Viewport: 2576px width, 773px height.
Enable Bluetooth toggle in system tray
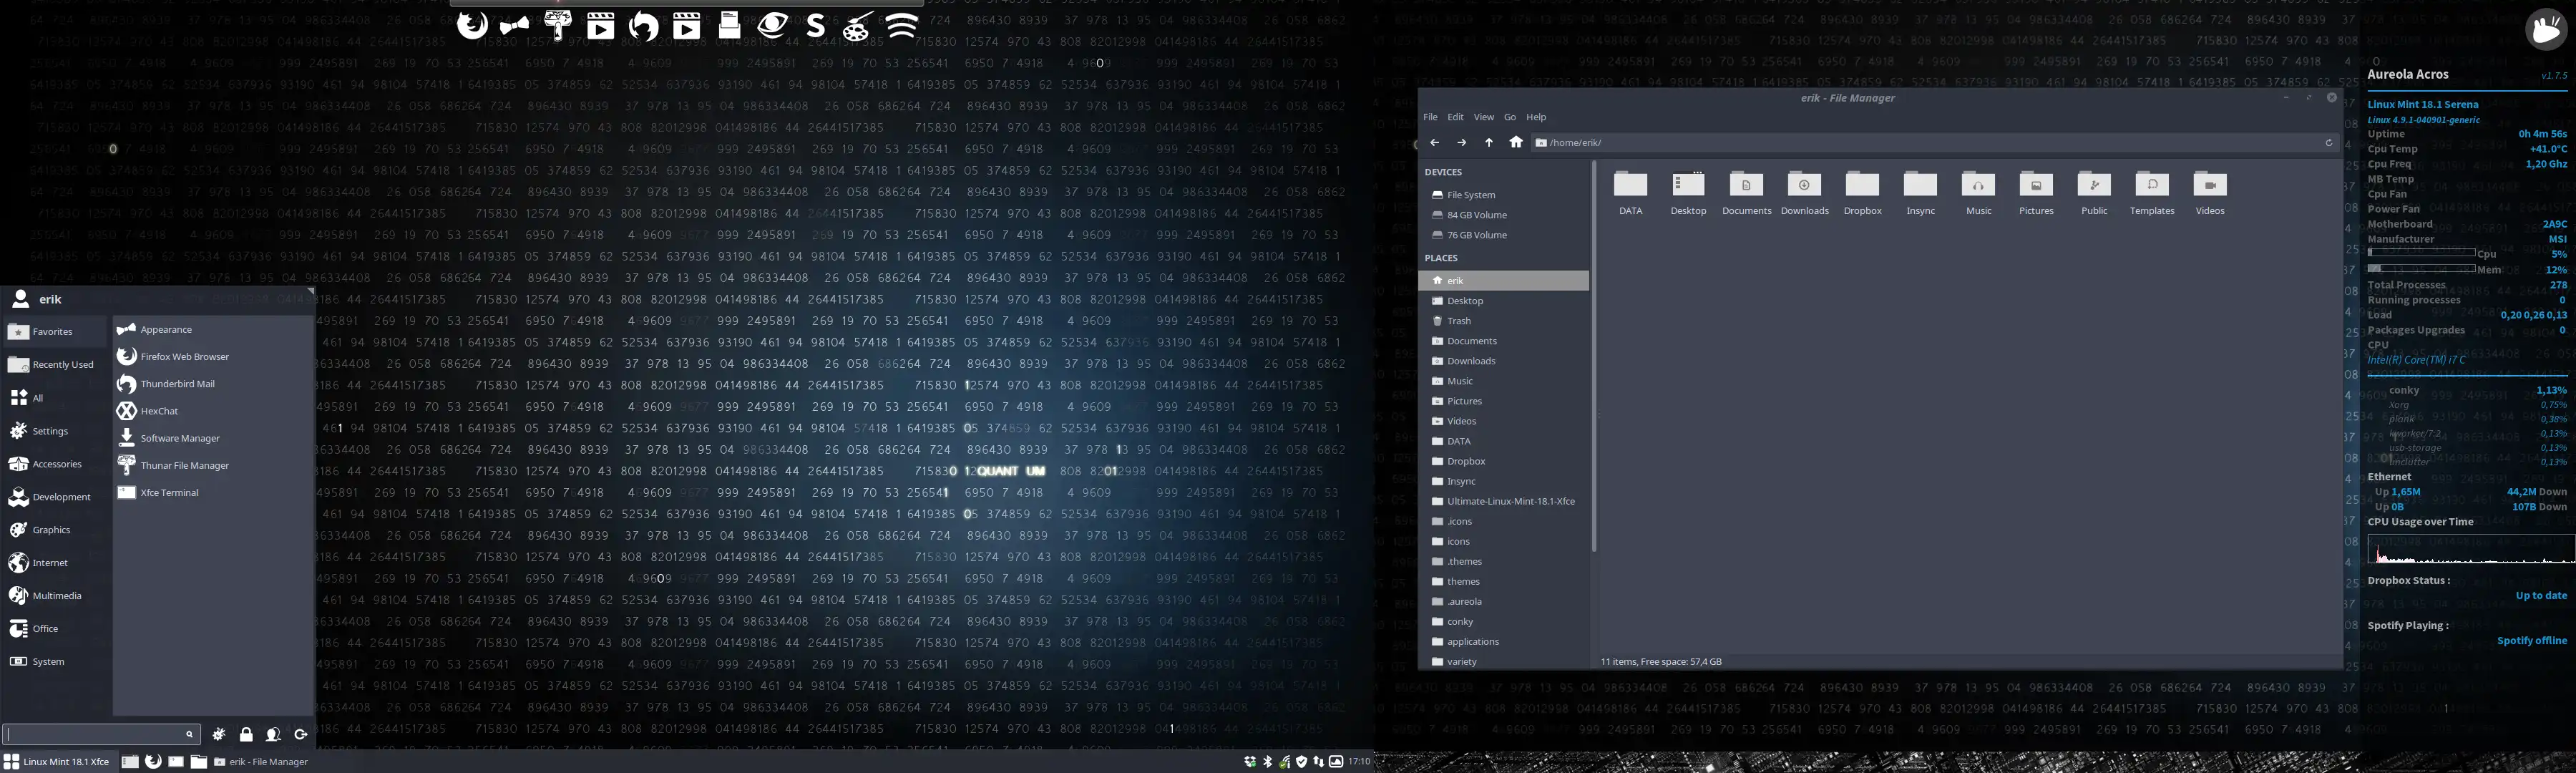tap(1267, 762)
